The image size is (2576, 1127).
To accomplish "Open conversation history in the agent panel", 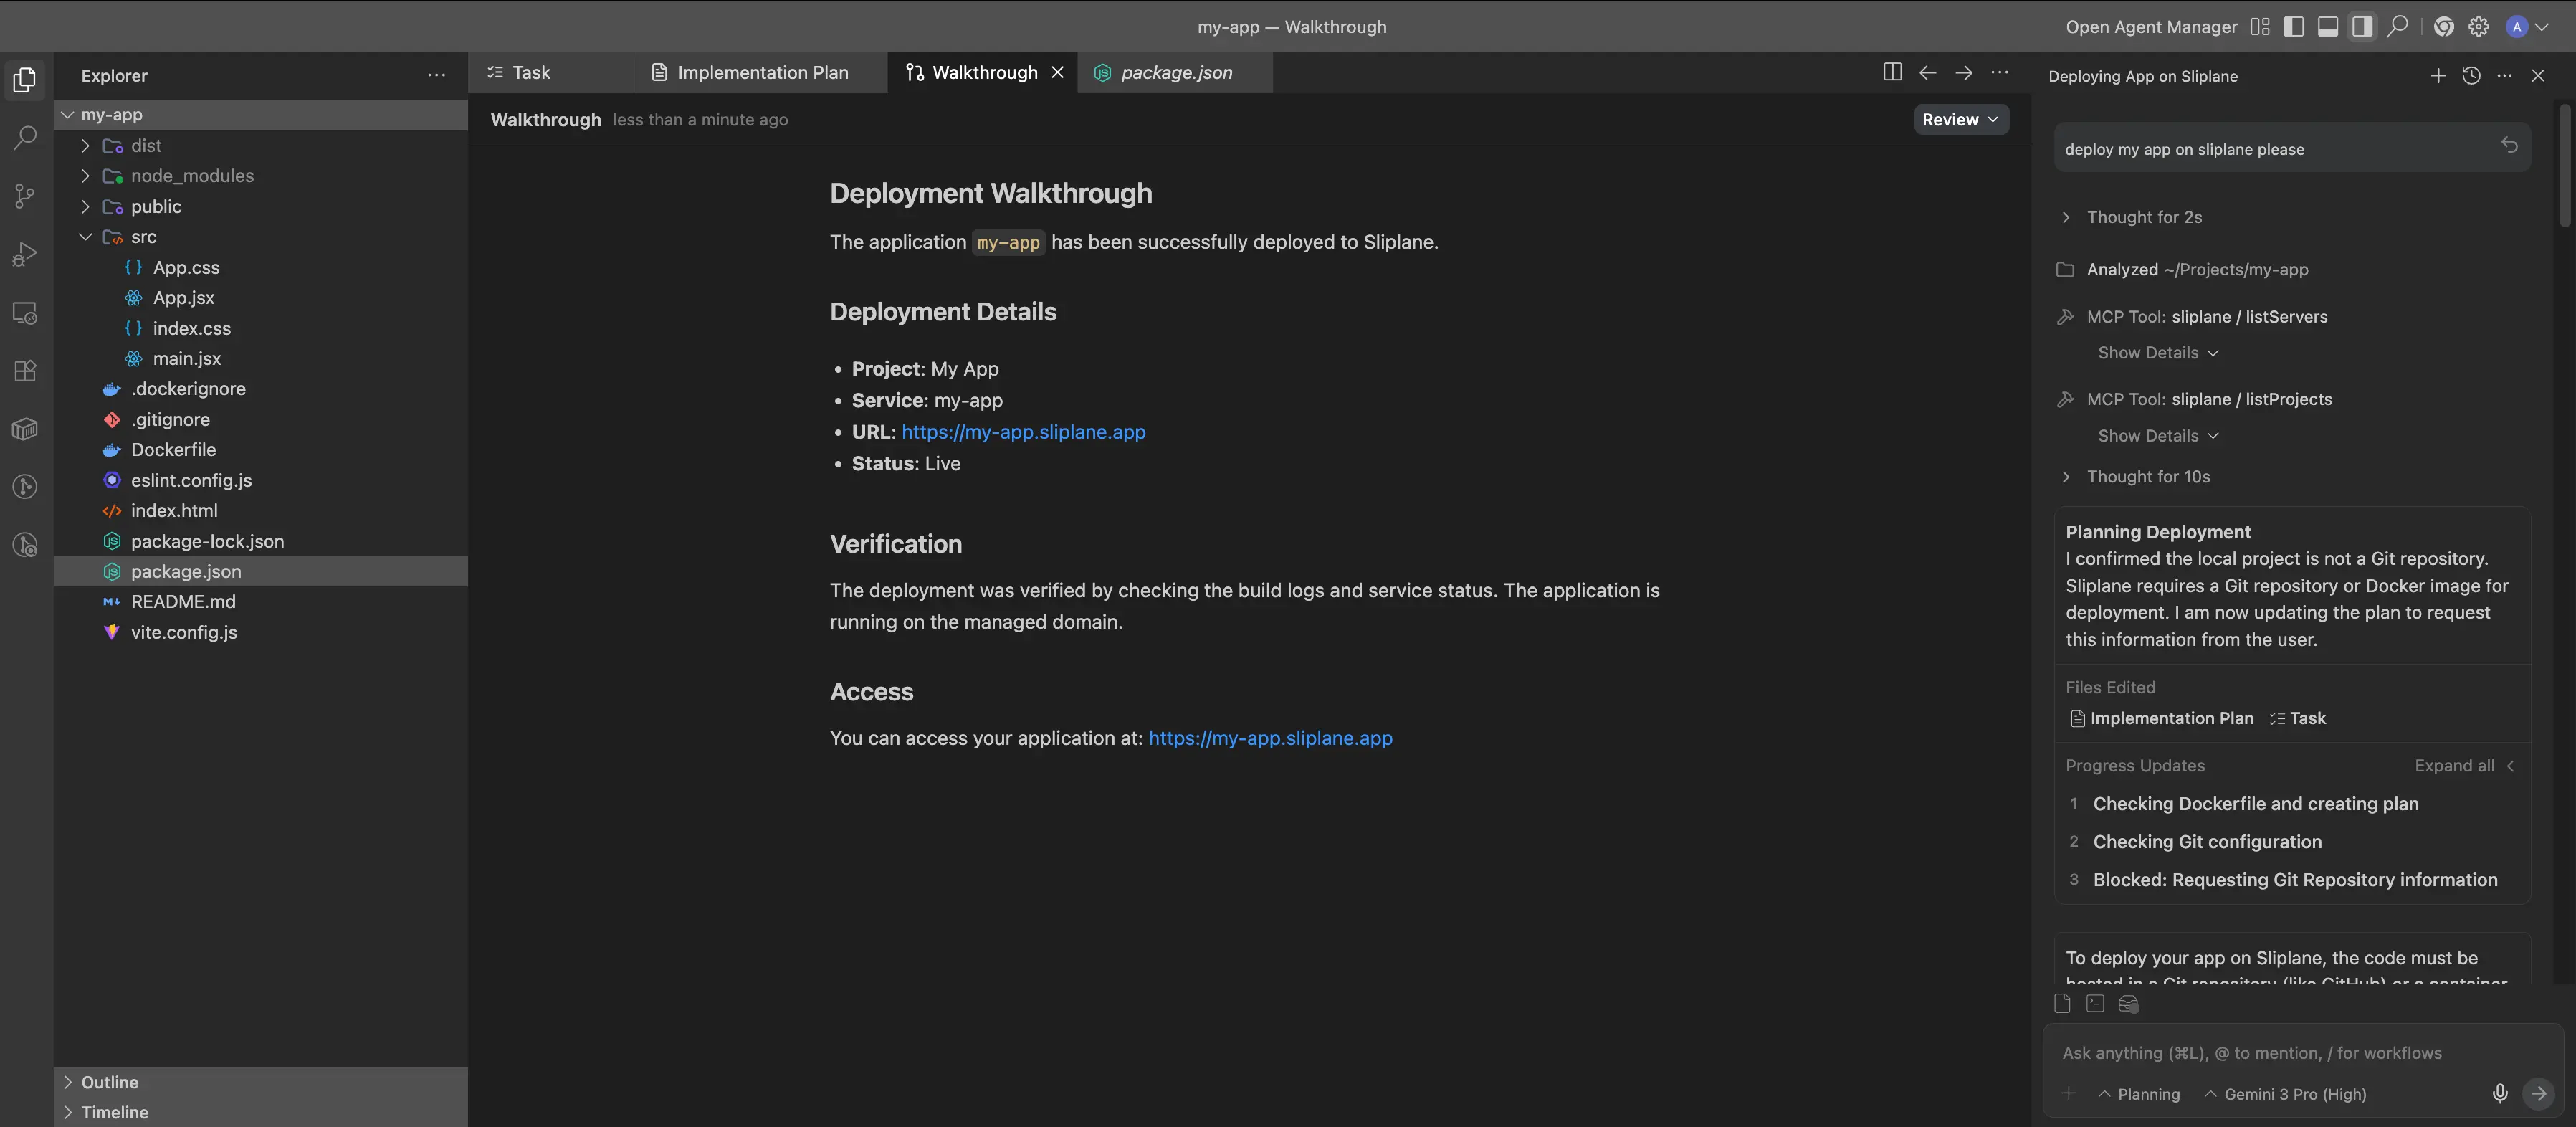I will point(2472,76).
